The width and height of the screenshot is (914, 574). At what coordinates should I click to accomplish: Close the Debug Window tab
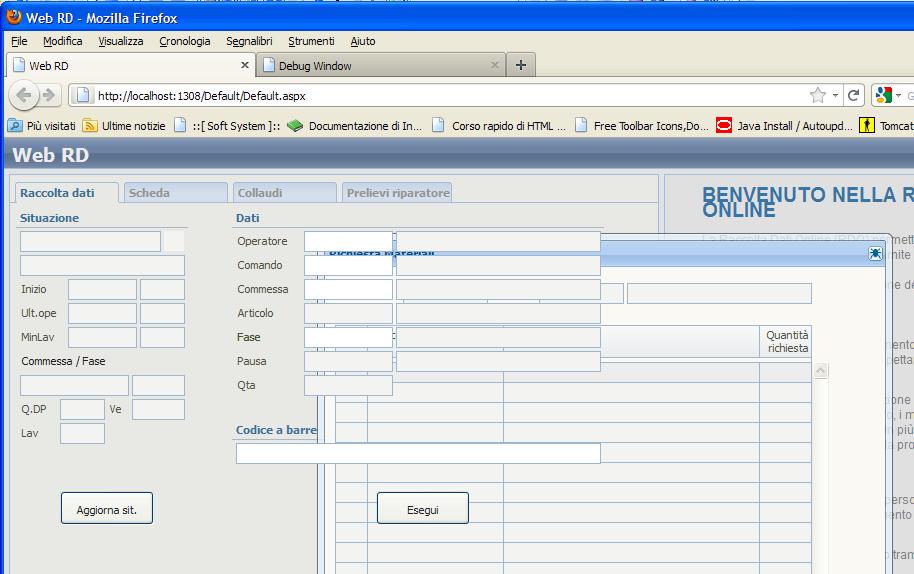click(494, 65)
